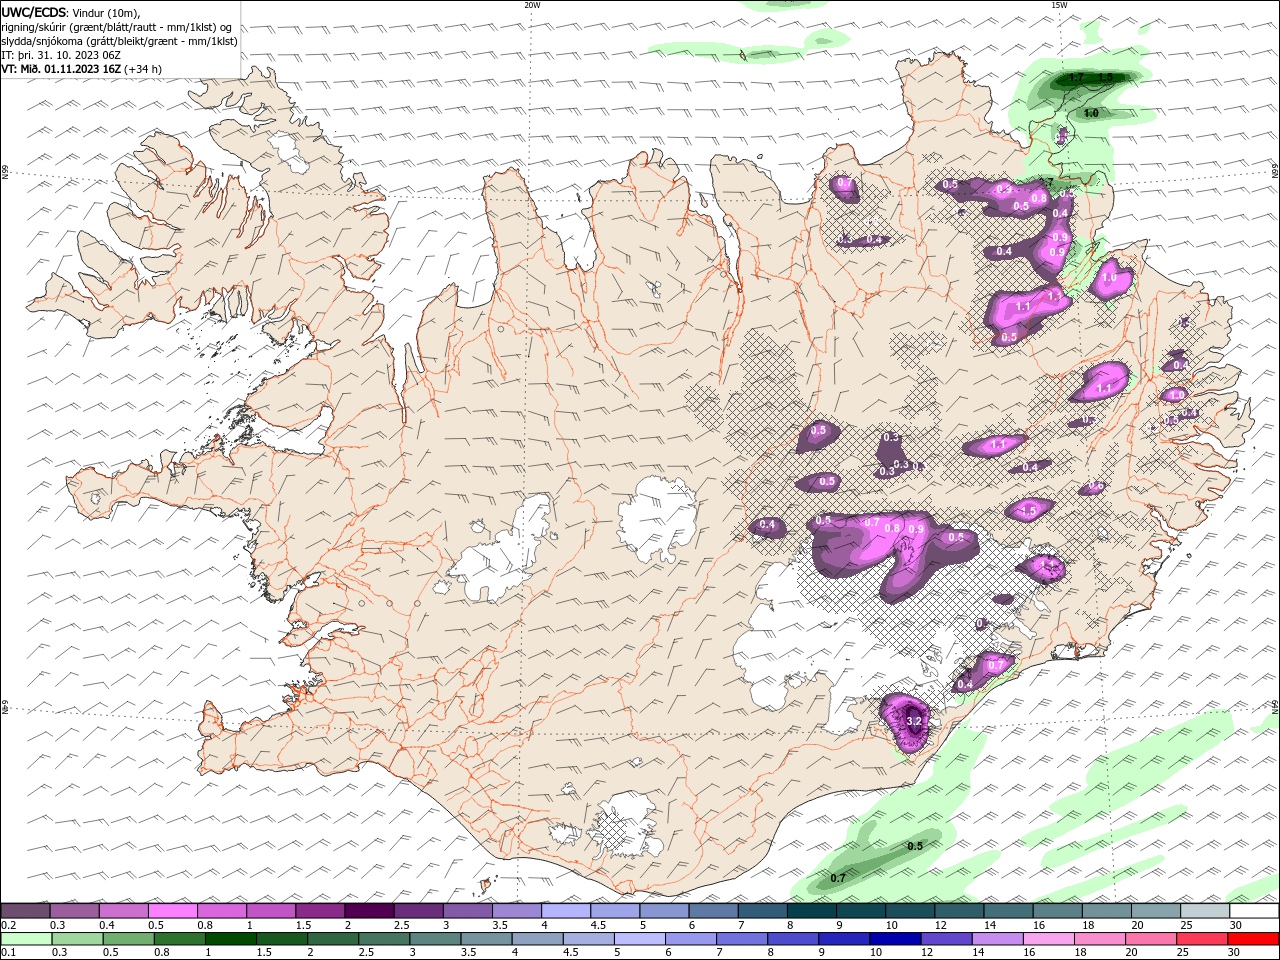
Task: Click the '1.7' value in the dark green area
Action: pyautogui.click(x=1076, y=77)
